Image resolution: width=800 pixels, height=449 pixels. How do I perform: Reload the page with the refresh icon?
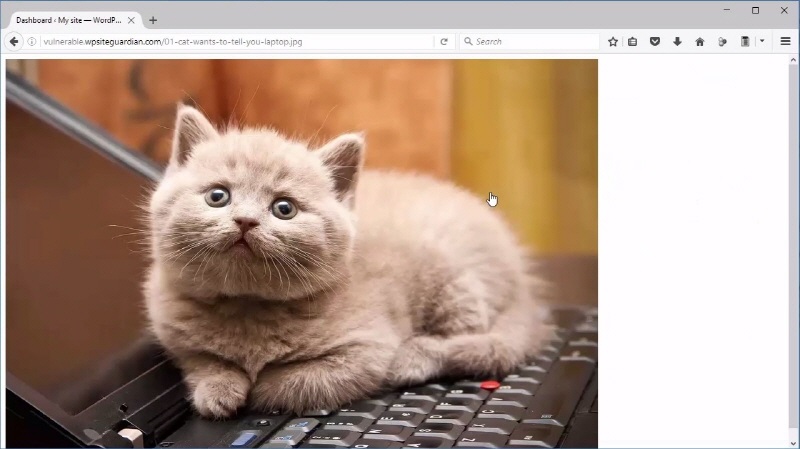tap(444, 42)
